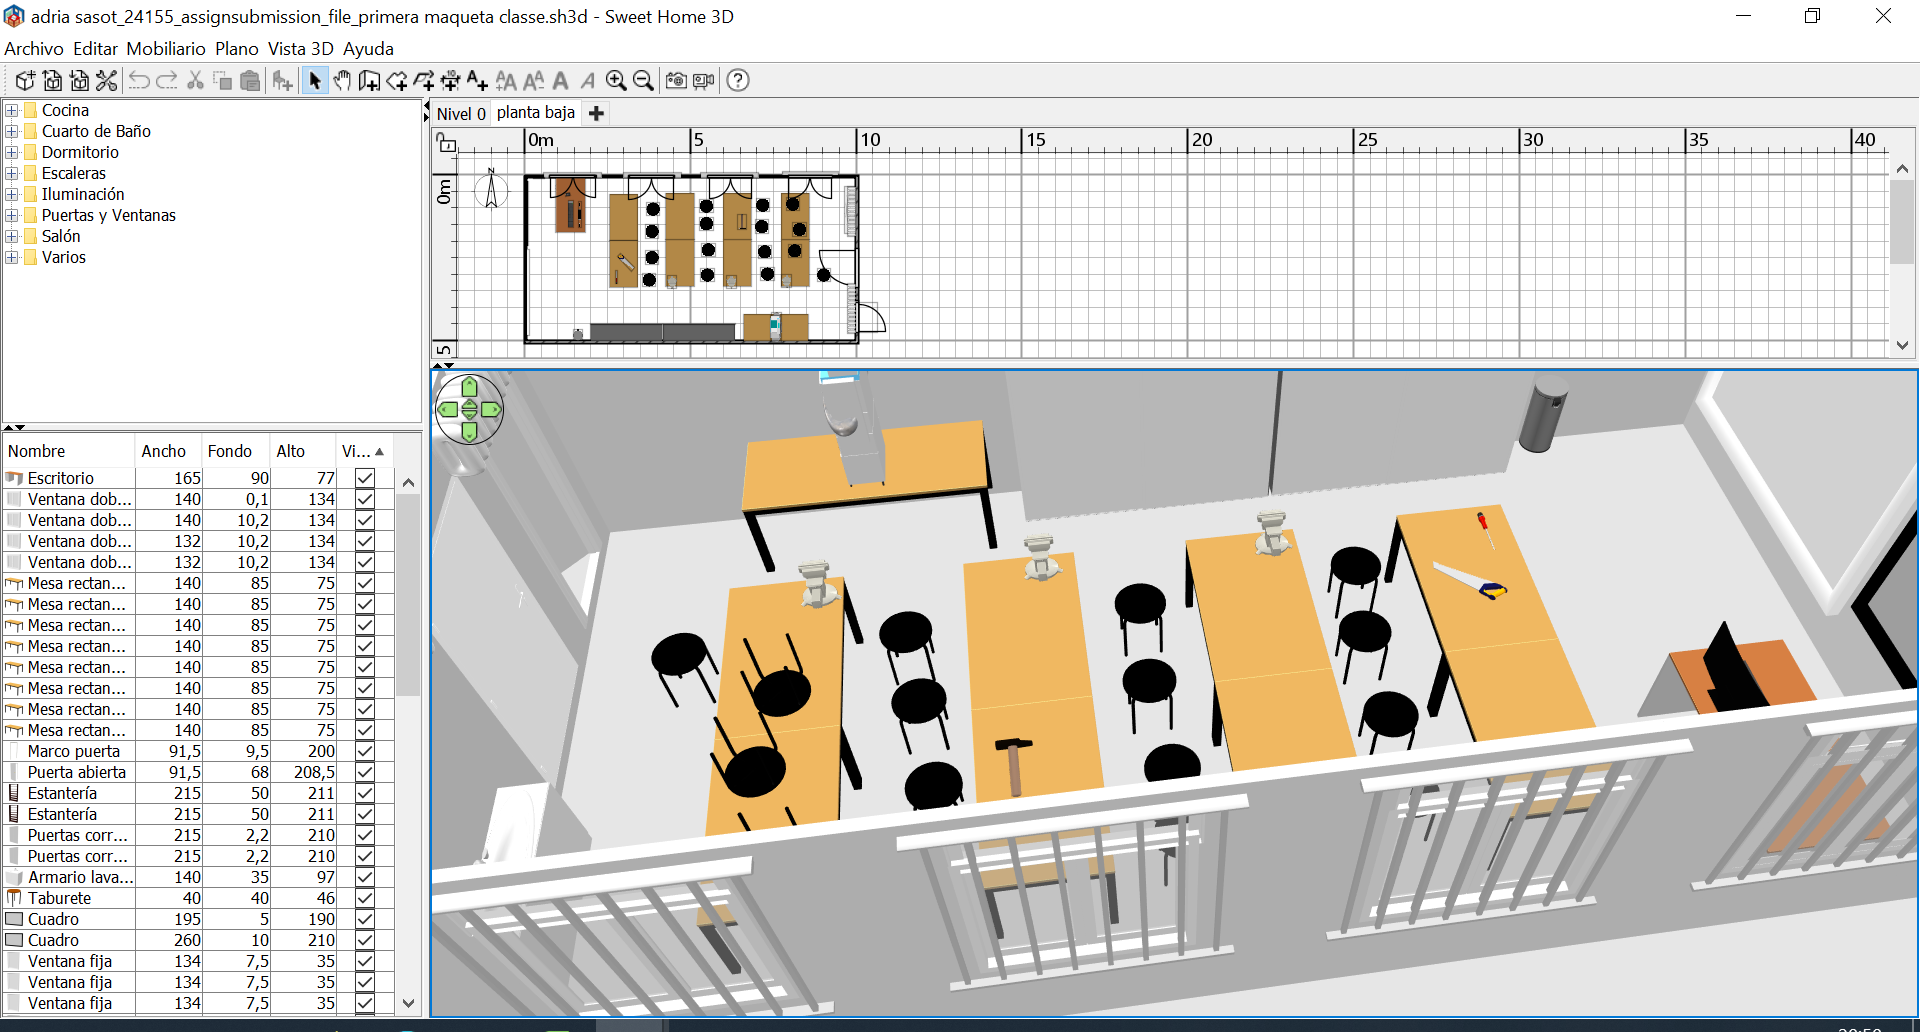Open the Preferences tools icon
Image resolution: width=1920 pixels, height=1032 pixels.
(107, 81)
